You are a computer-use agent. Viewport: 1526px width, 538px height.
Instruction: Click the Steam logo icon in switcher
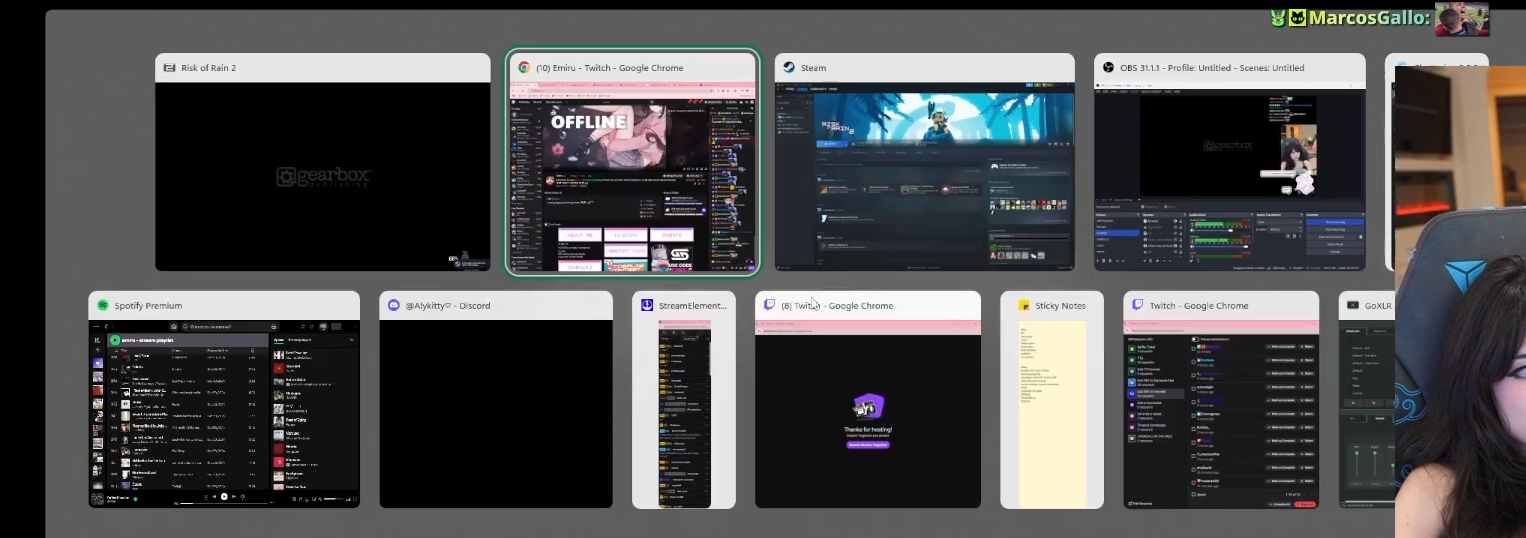789,68
